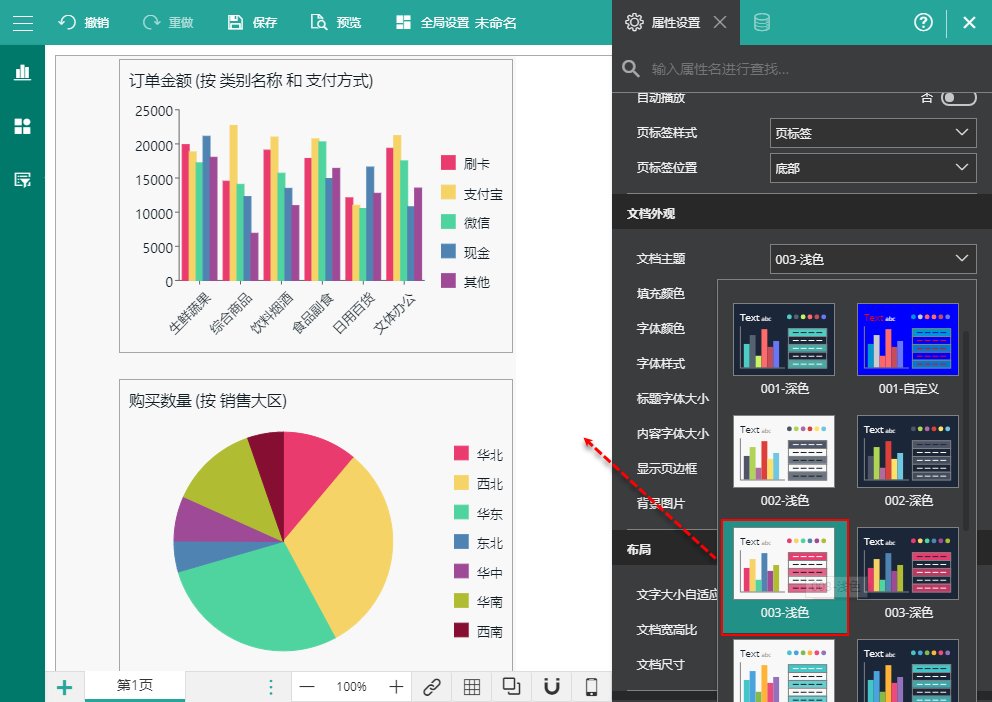Select the 第1页 page tab
This screenshot has width=992, height=702.
tap(135, 686)
